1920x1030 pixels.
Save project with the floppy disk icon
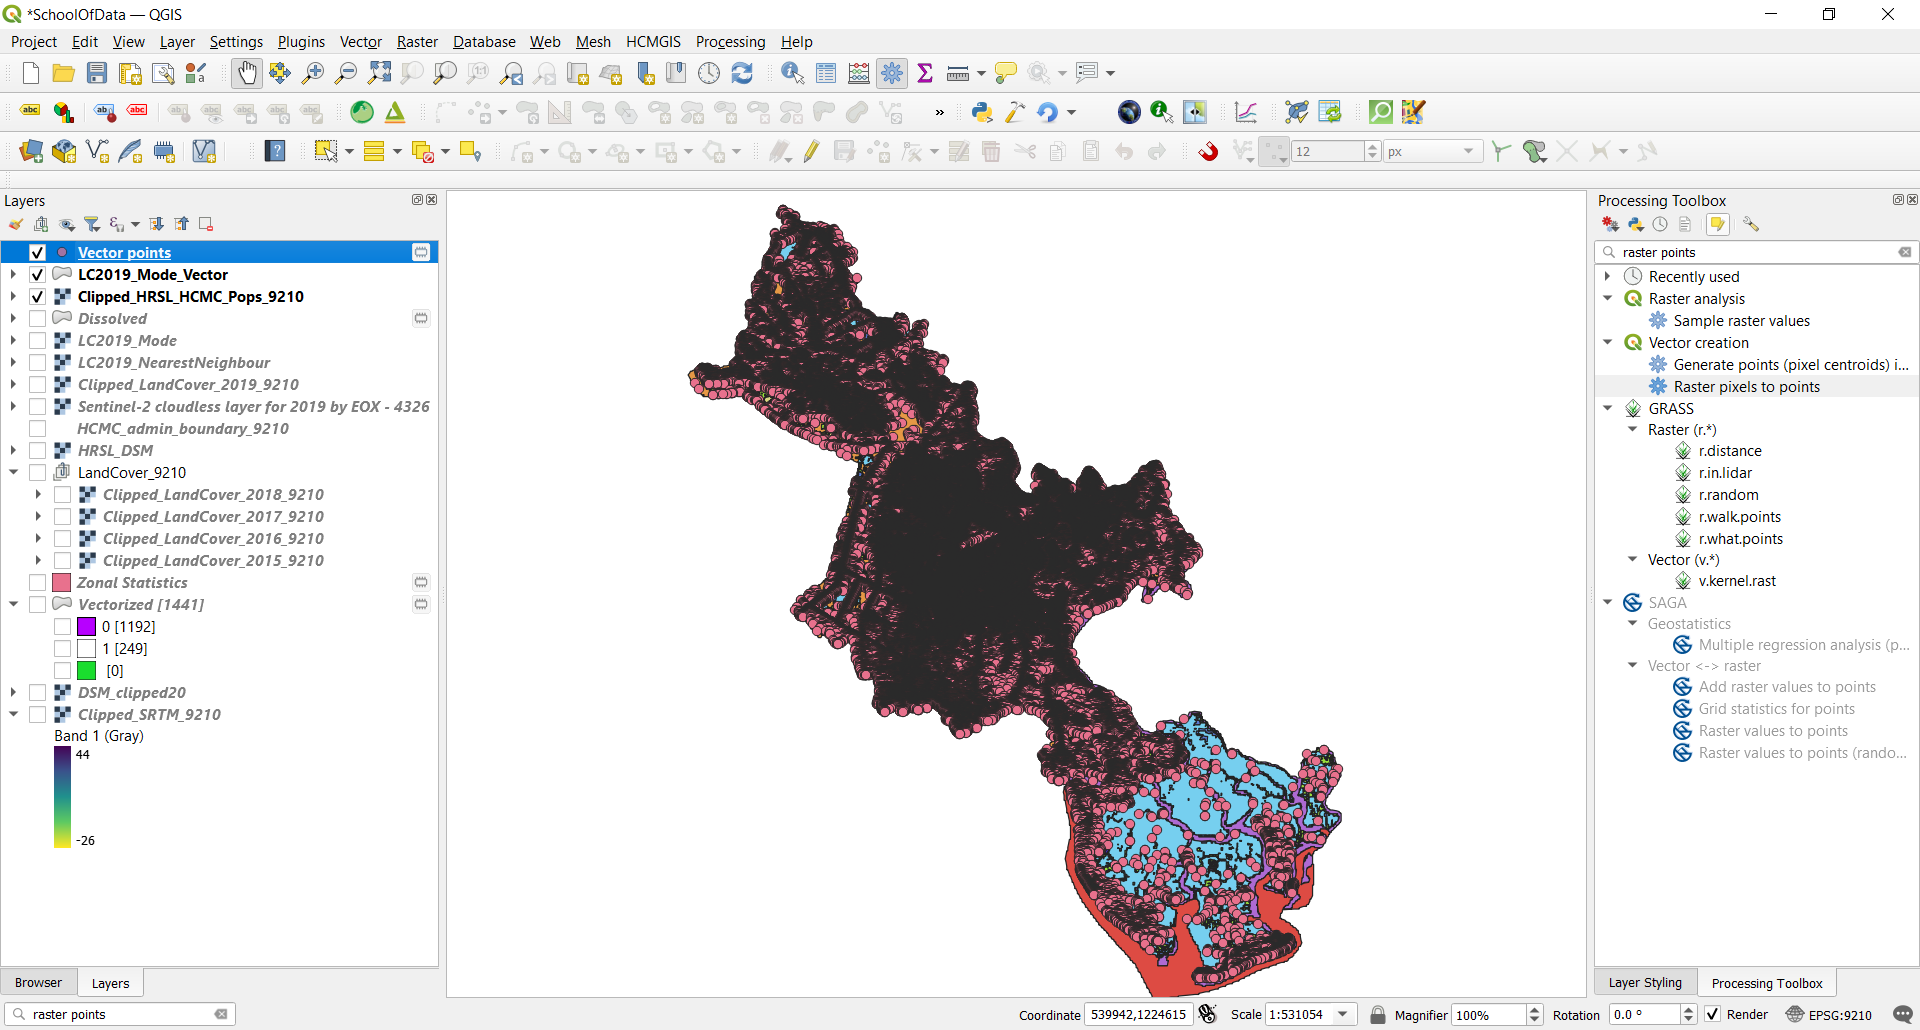point(97,73)
